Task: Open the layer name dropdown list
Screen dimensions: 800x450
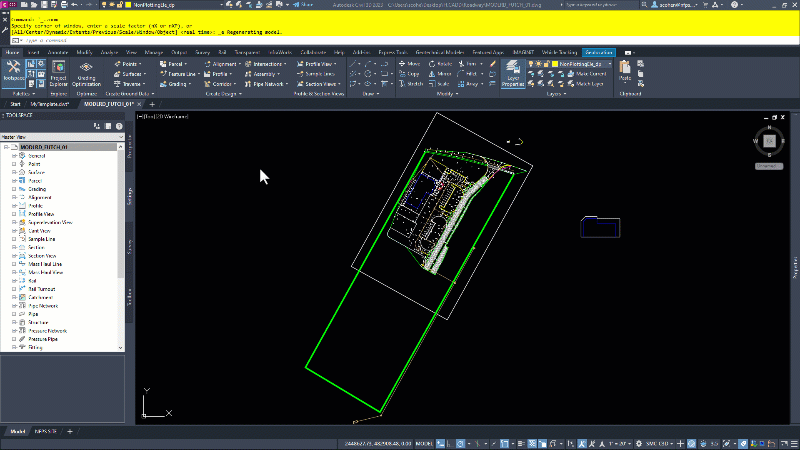Action: 586,63
